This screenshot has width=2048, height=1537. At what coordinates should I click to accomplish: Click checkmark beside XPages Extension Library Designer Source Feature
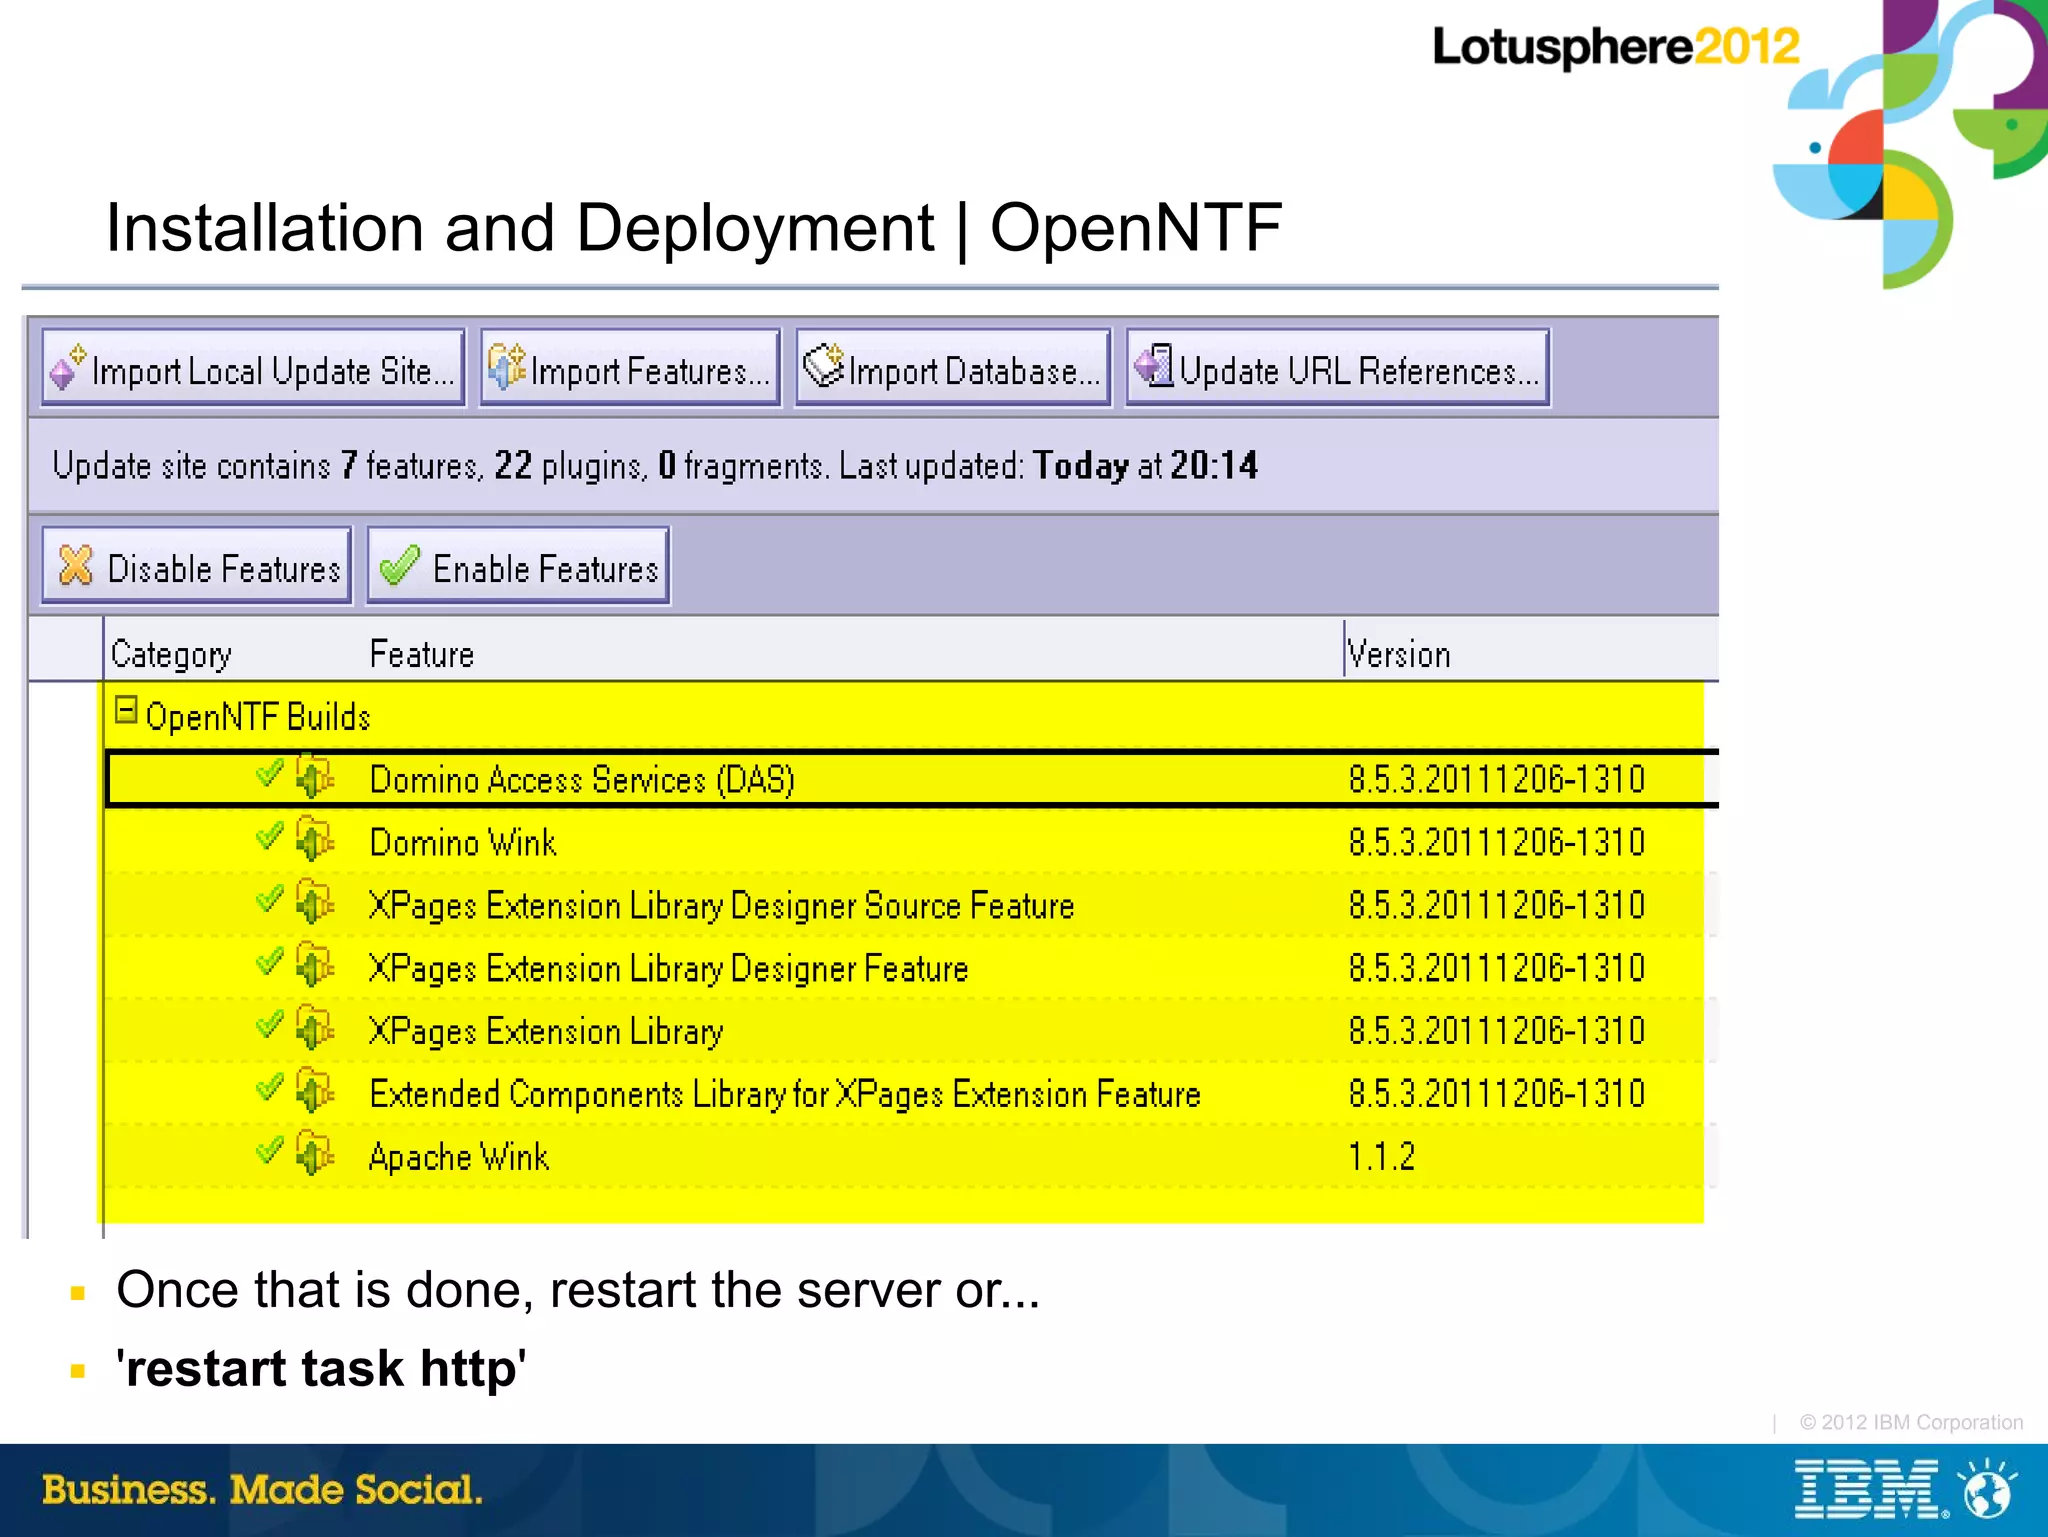pyautogui.click(x=270, y=899)
